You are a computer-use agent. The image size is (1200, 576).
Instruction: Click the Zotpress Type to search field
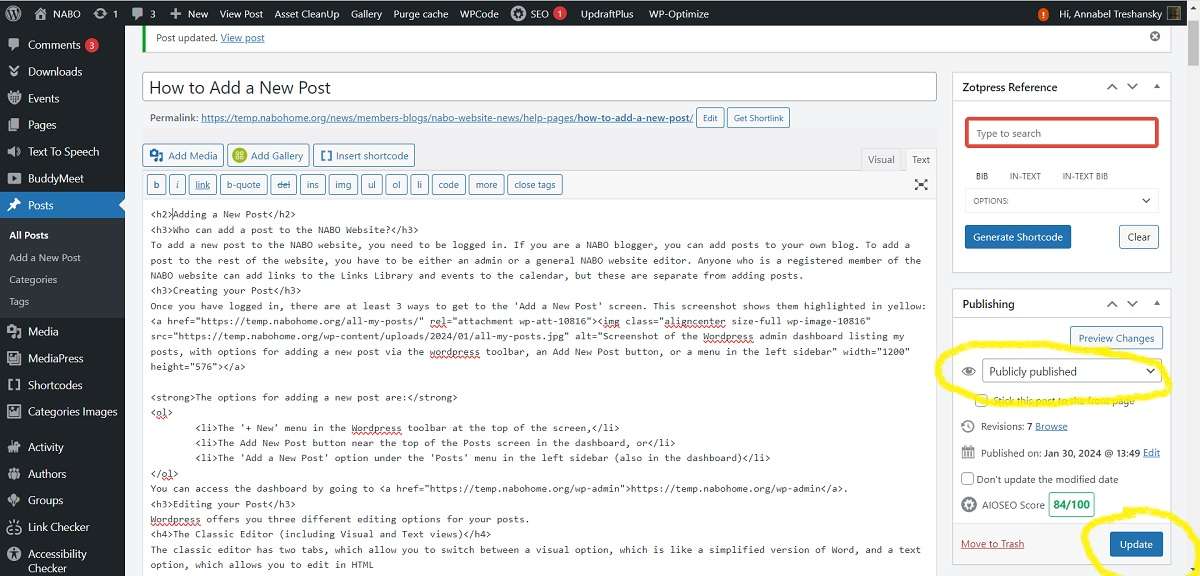tap(1061, 133)
